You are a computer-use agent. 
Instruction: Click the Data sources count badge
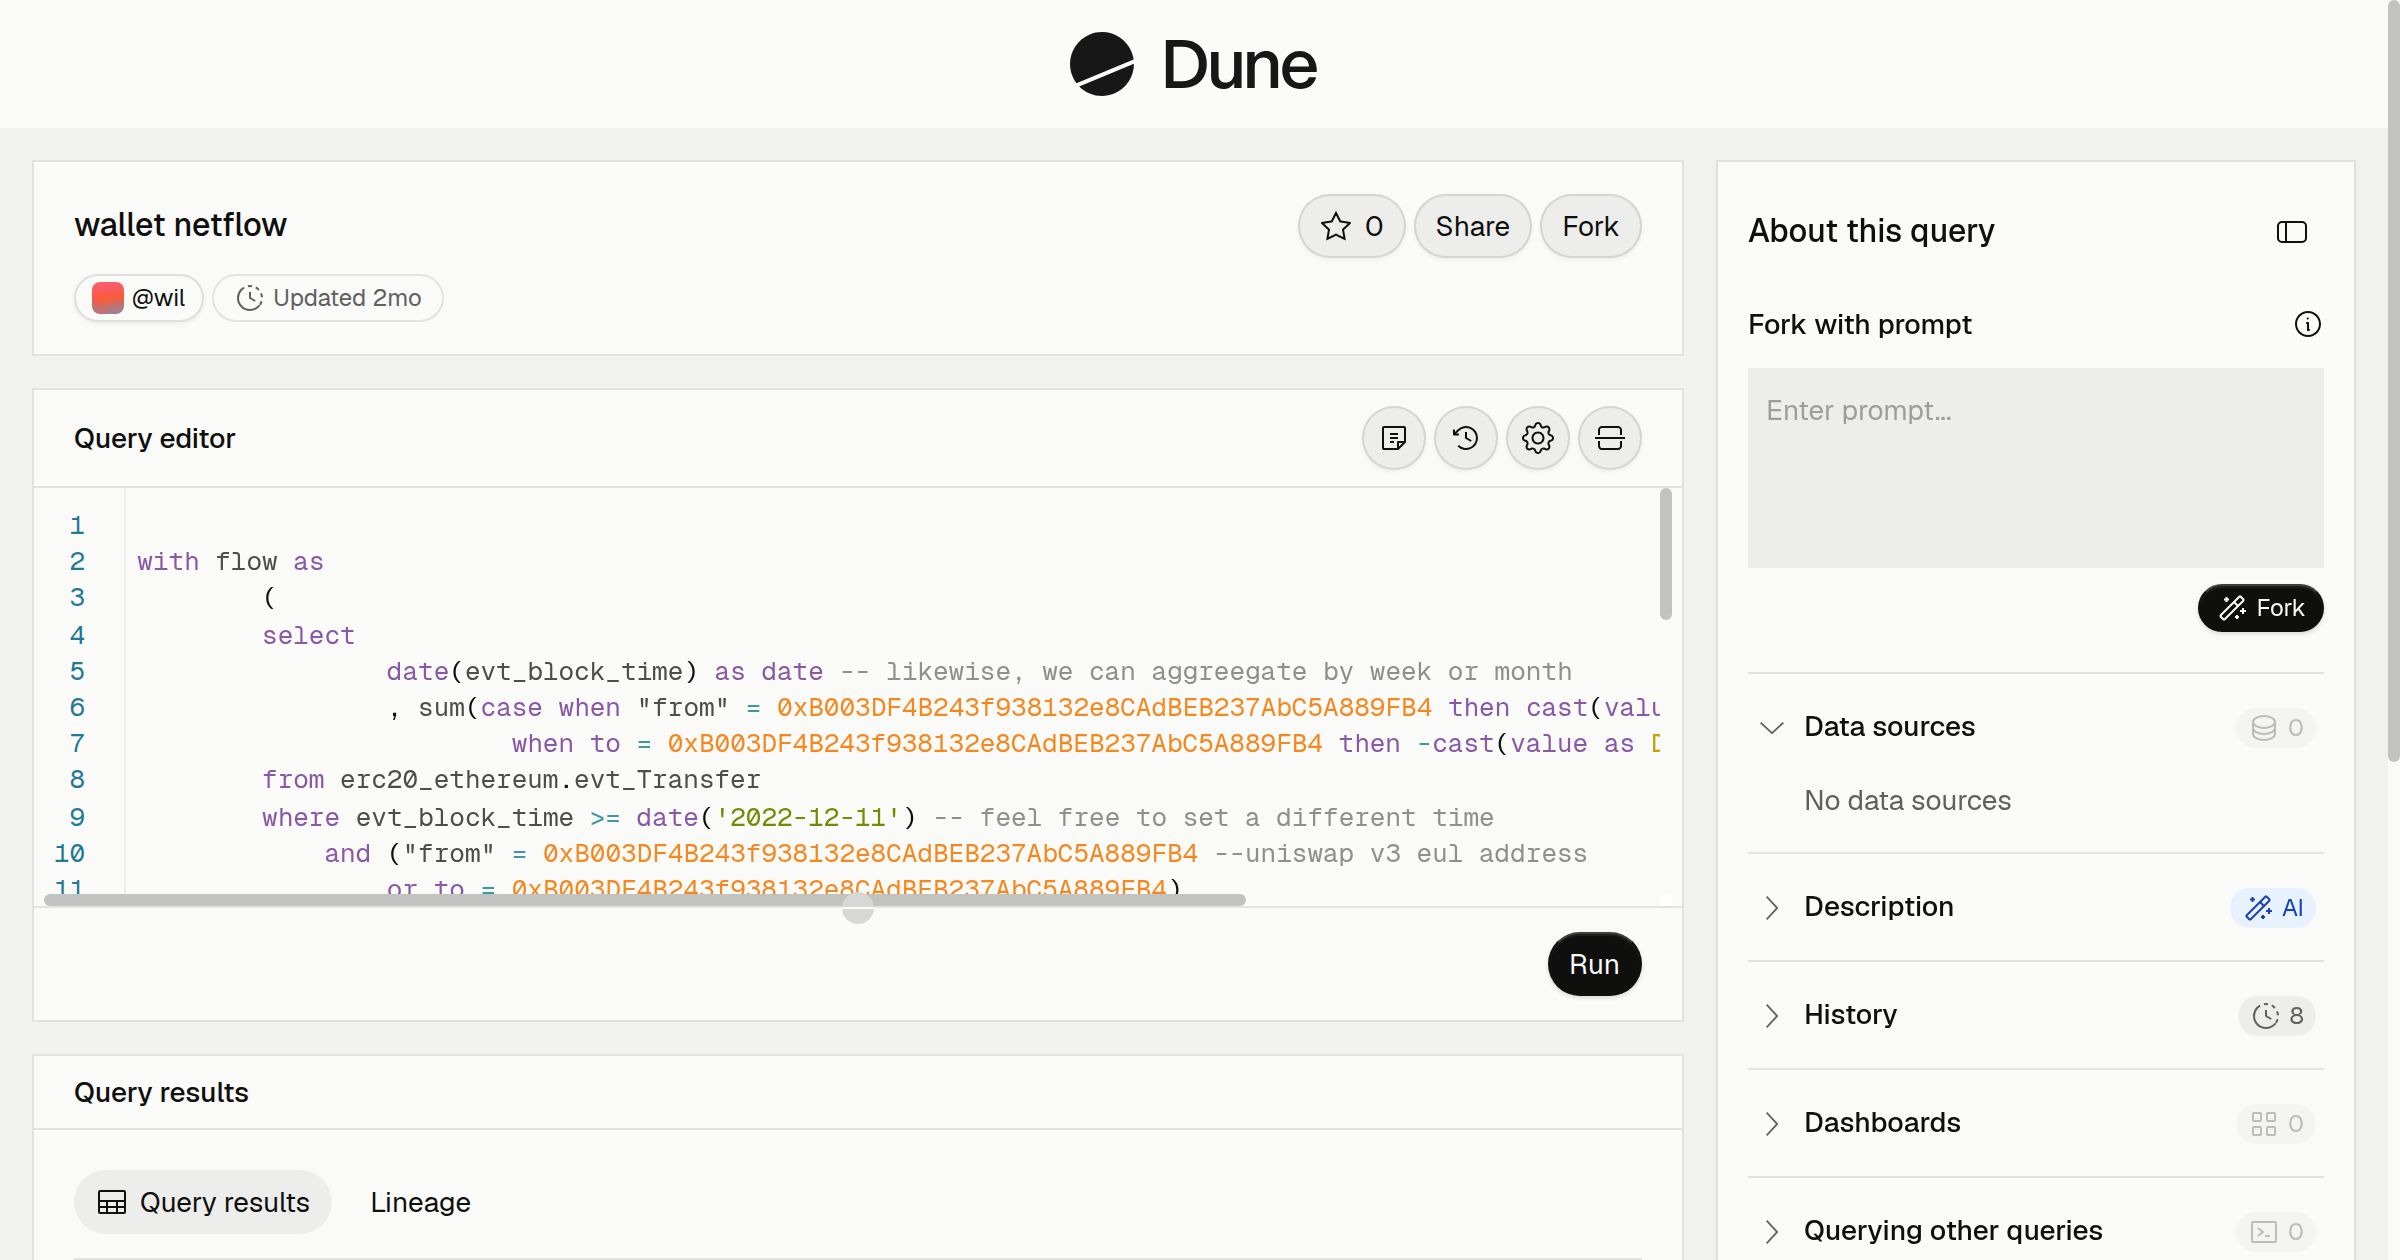[2276, 727]
